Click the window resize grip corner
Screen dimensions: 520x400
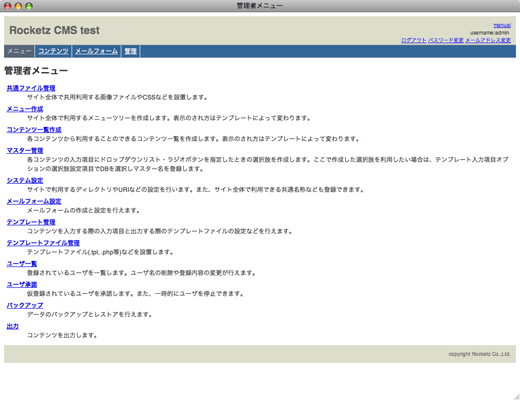pos(516,396)
